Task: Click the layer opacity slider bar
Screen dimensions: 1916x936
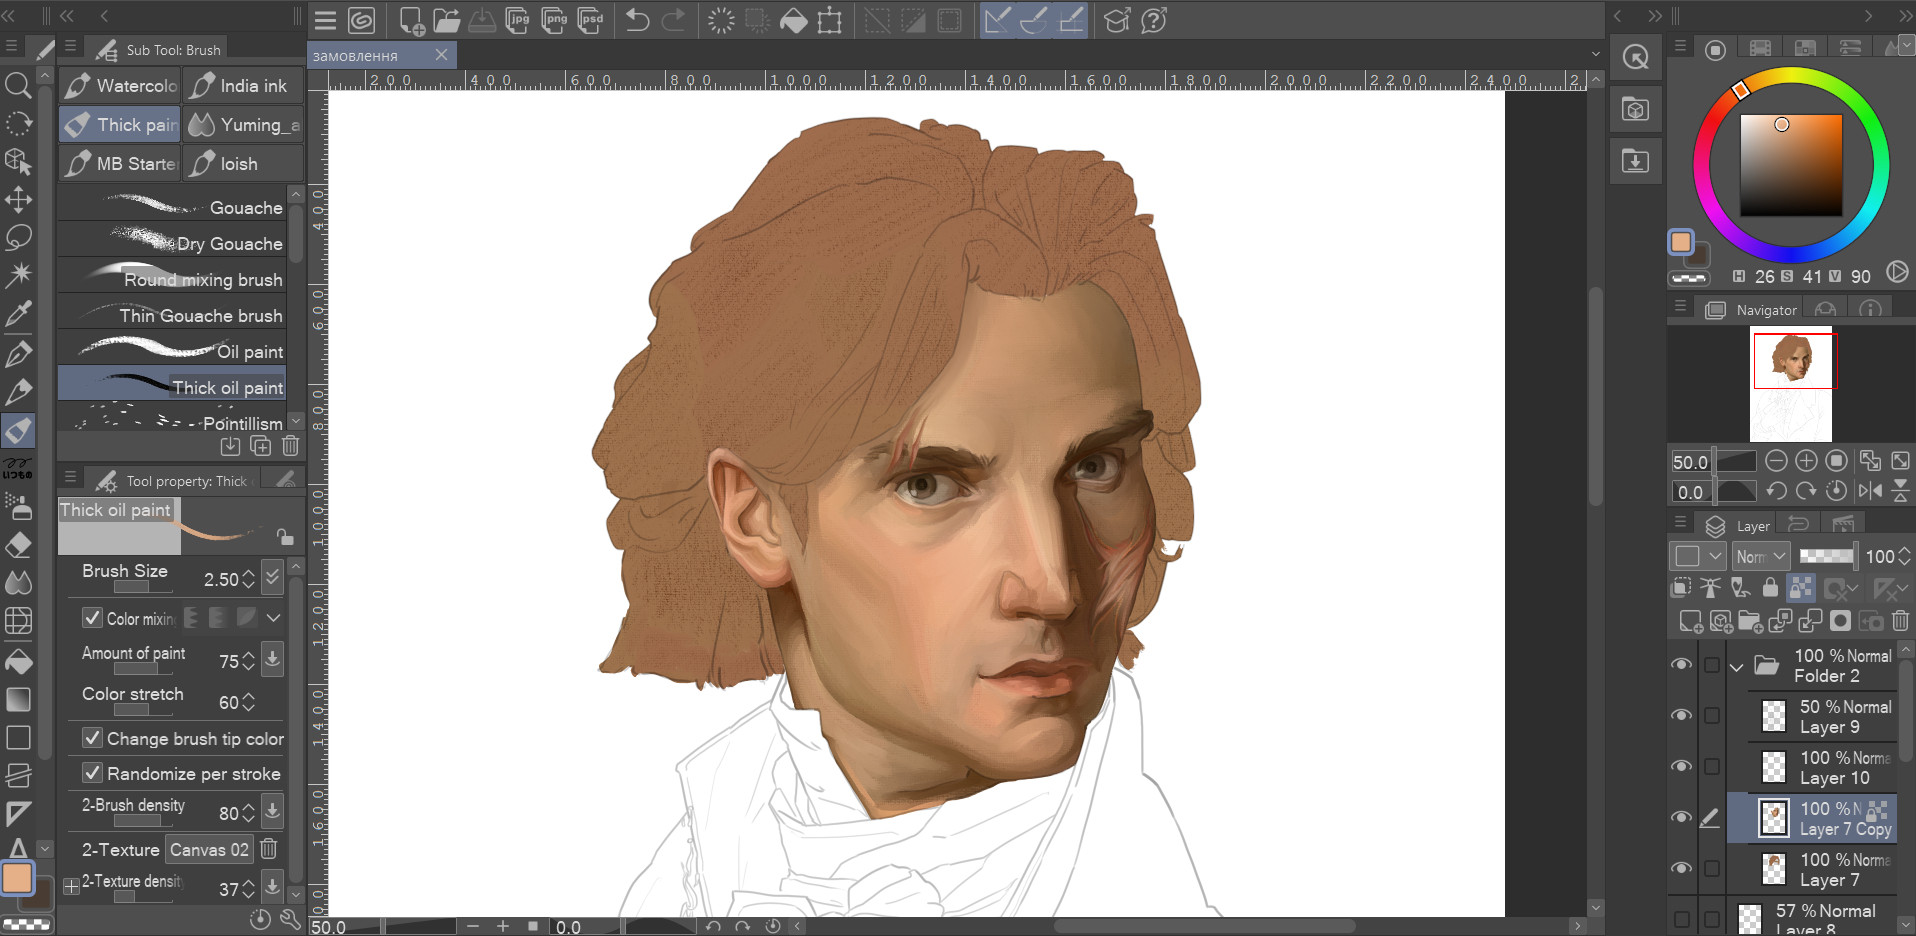Action: tap(1827, 556)
